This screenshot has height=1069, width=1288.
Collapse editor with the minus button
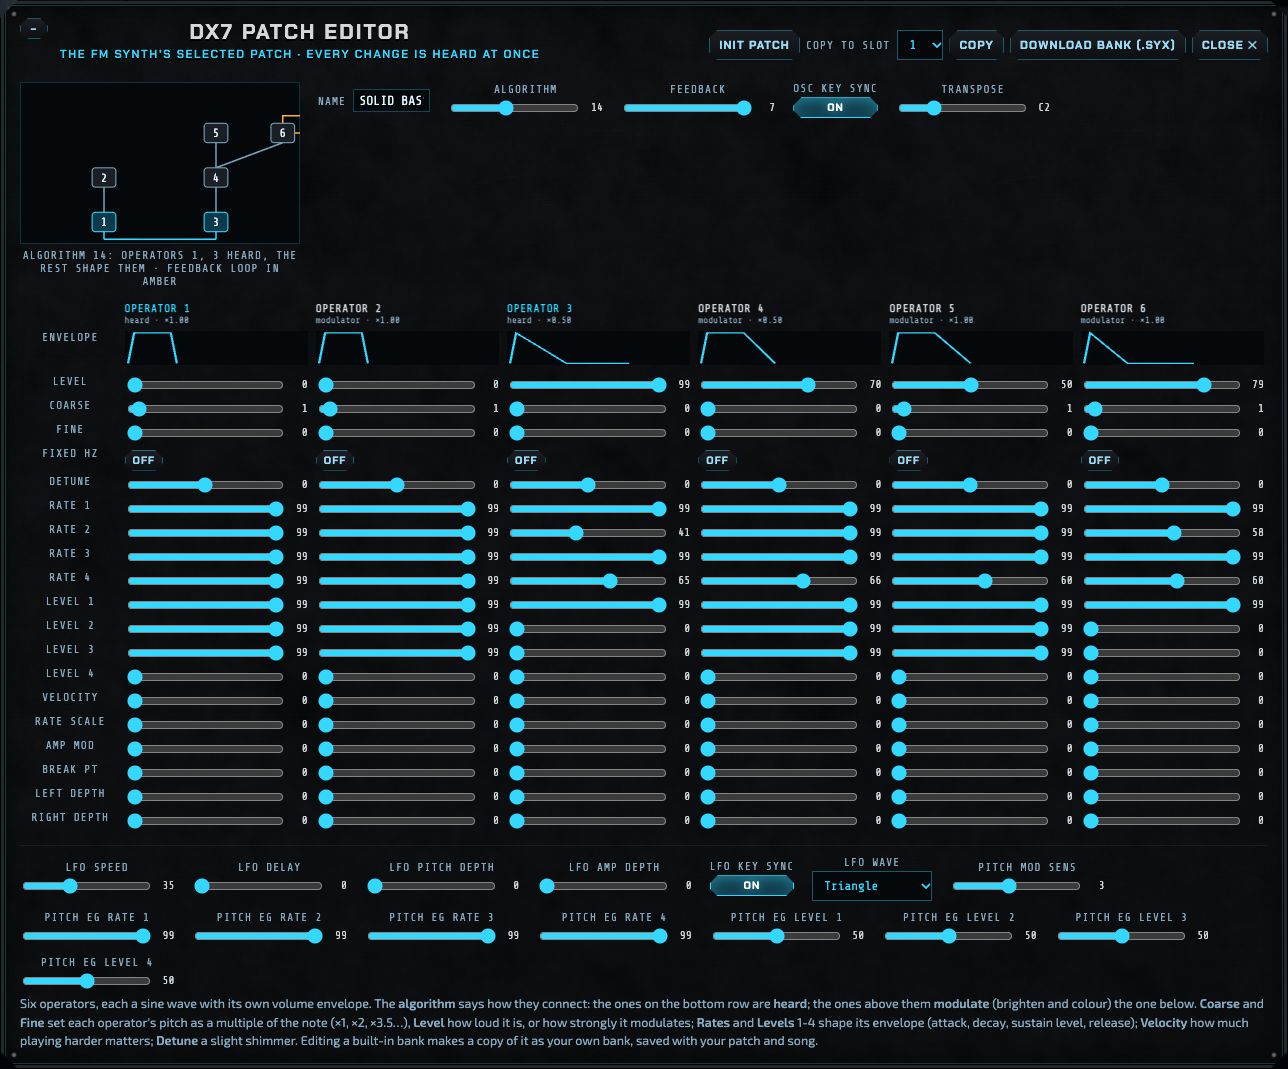point(33,29)
